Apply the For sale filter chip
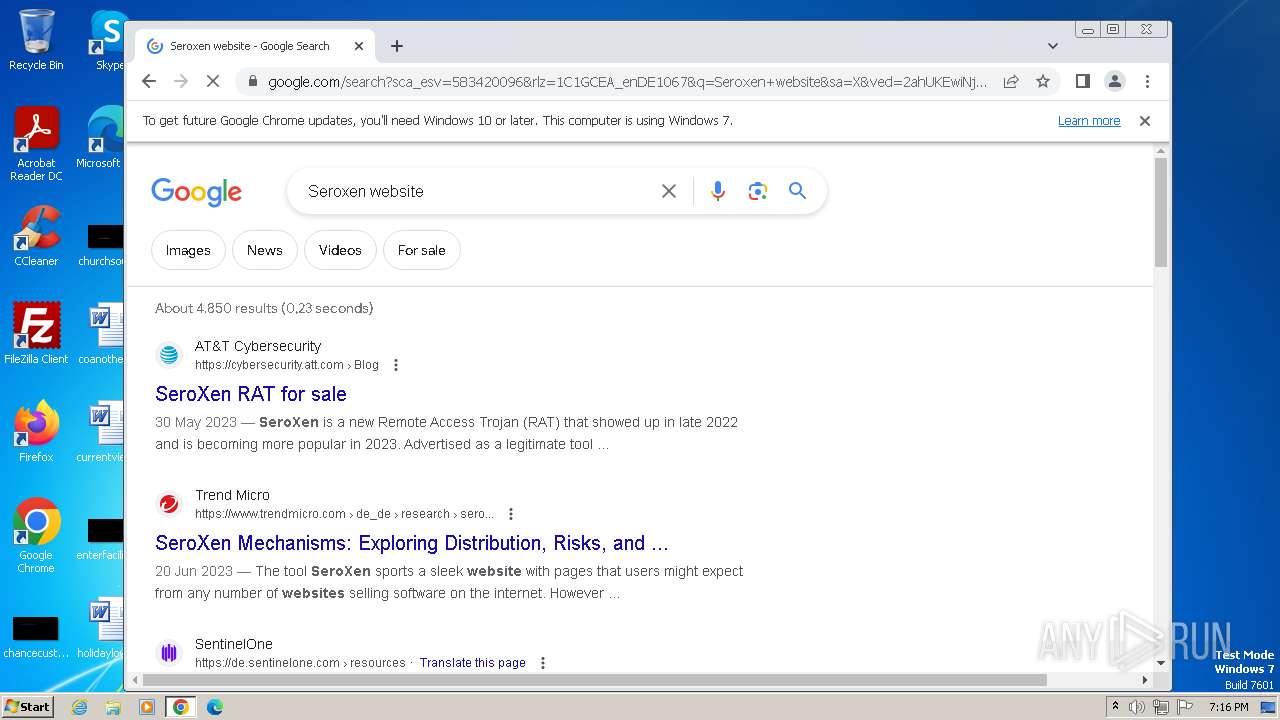This screenshot has height=720, width=1280. (x=422, y=250)
